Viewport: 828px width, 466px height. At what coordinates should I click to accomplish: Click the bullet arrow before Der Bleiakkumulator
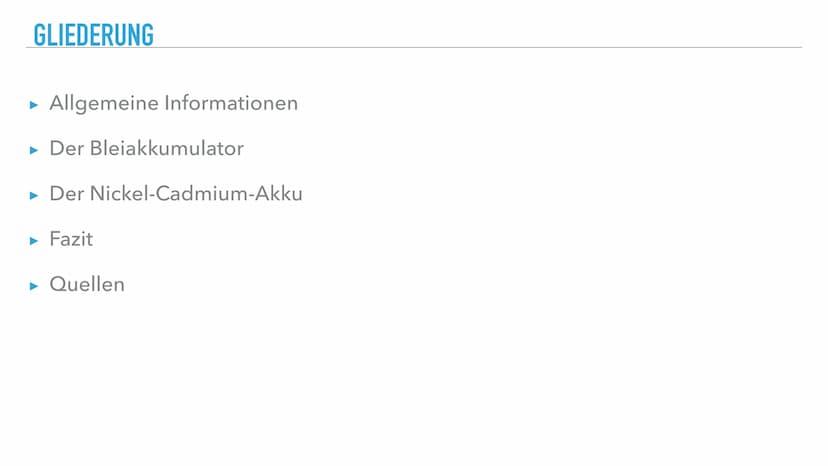[34, 150]
